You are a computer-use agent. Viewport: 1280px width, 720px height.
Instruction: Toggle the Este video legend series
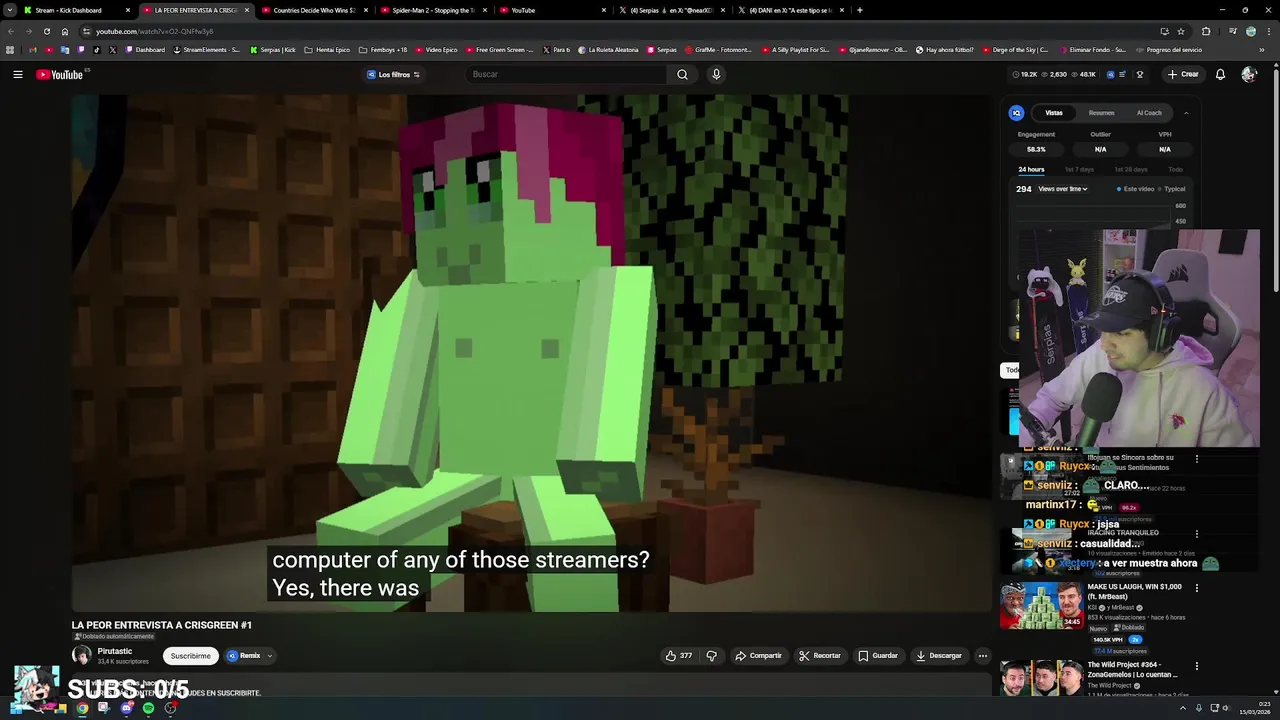point(1135,189)
